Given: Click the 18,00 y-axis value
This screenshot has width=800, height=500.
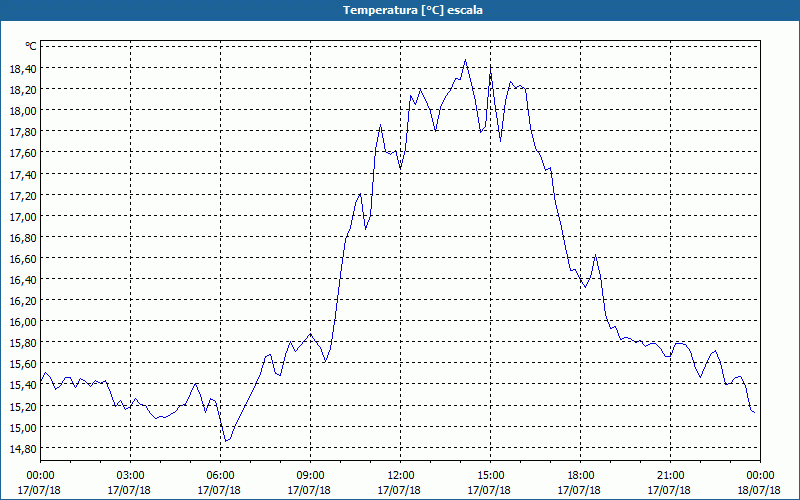Looking at the screenshot, I should [x=23, y=110].
